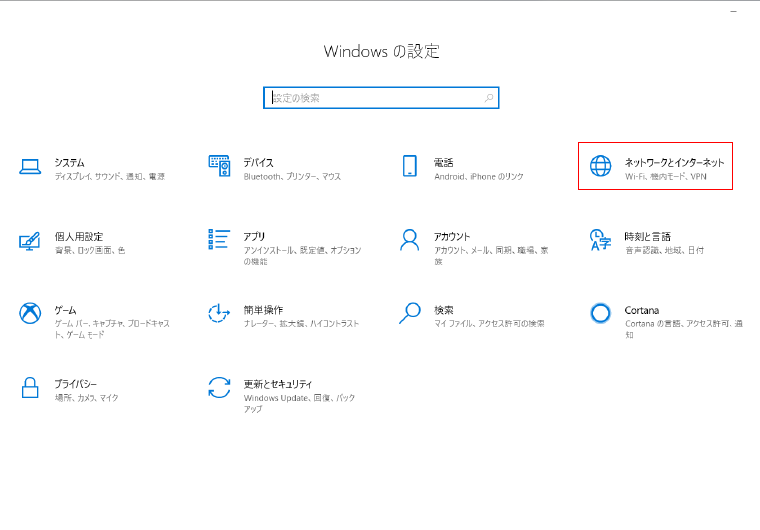Image resolution: width=760 pixels, height=530 pixels.
Task: Click the text ゲーム バー、キャプチャ、ブロードキャスト
Action: pos(112,329)
